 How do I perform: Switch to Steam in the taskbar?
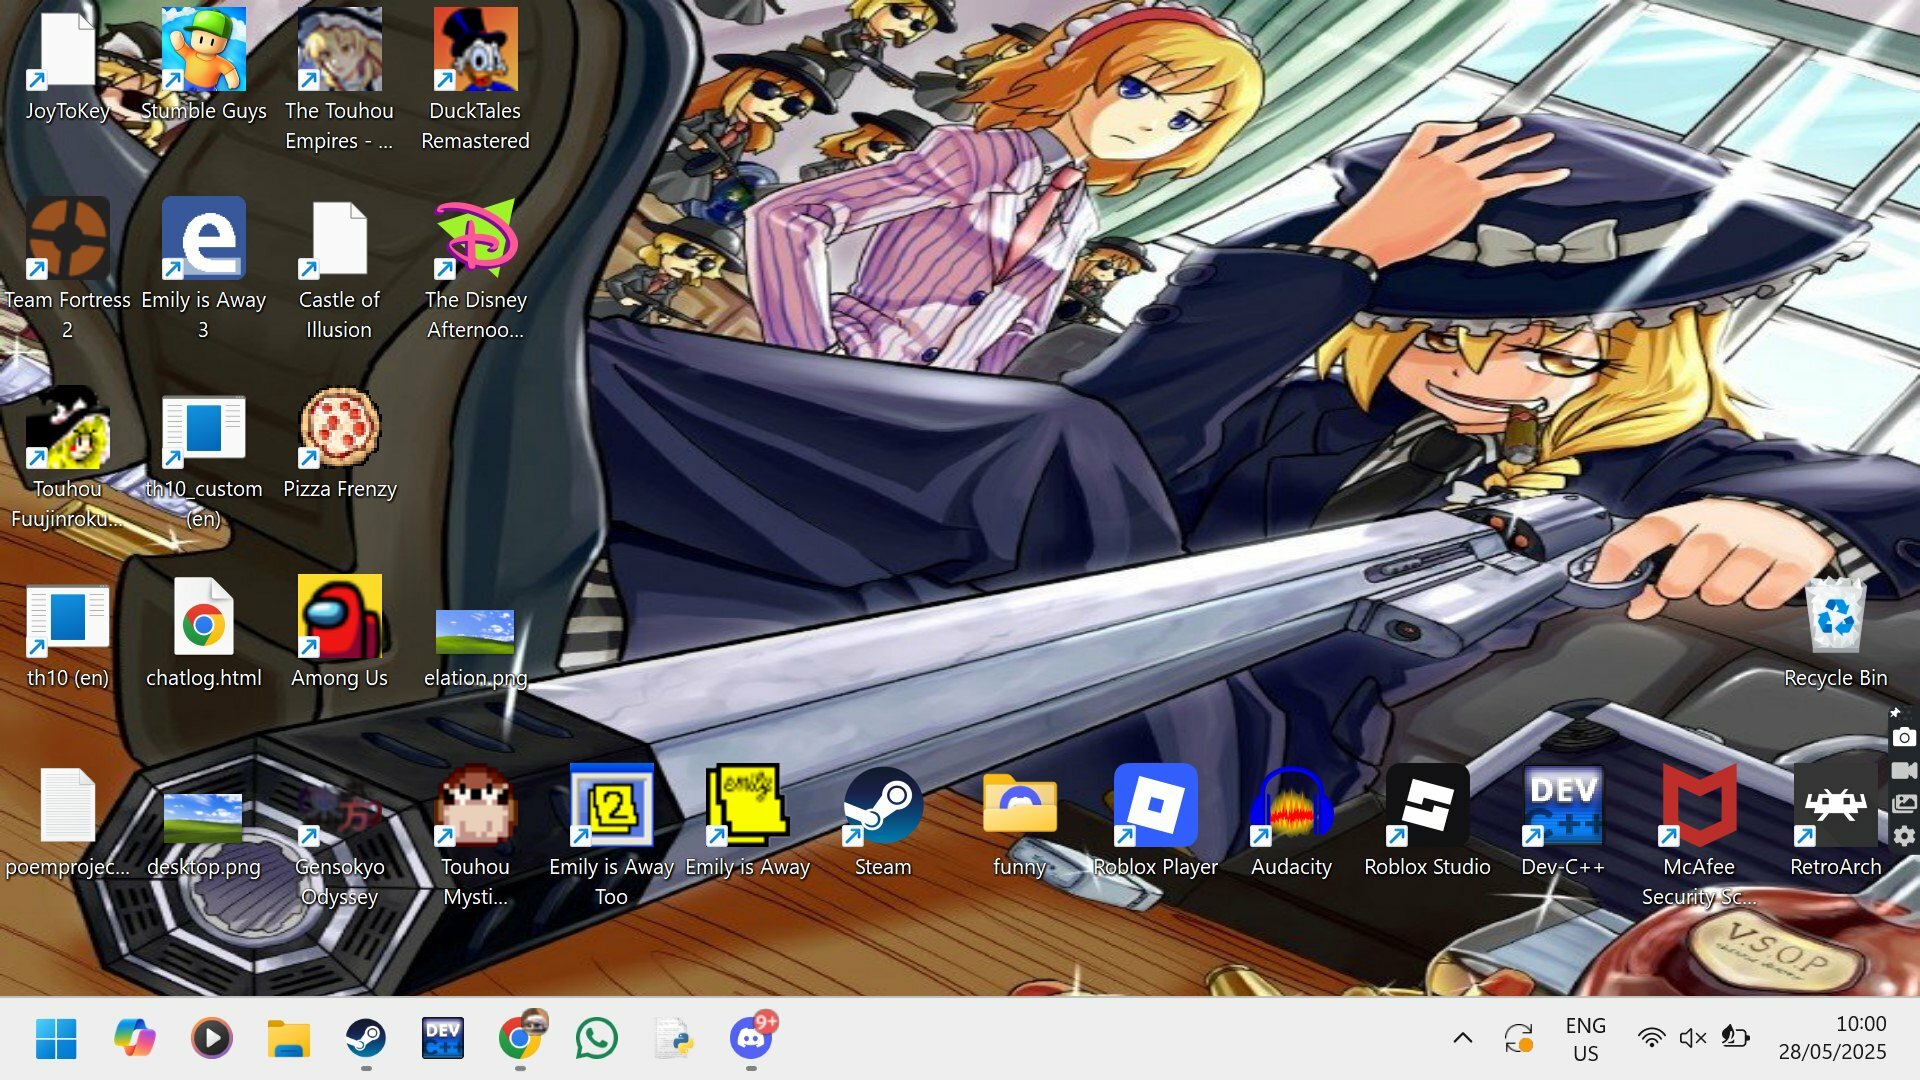[366, 1038]
